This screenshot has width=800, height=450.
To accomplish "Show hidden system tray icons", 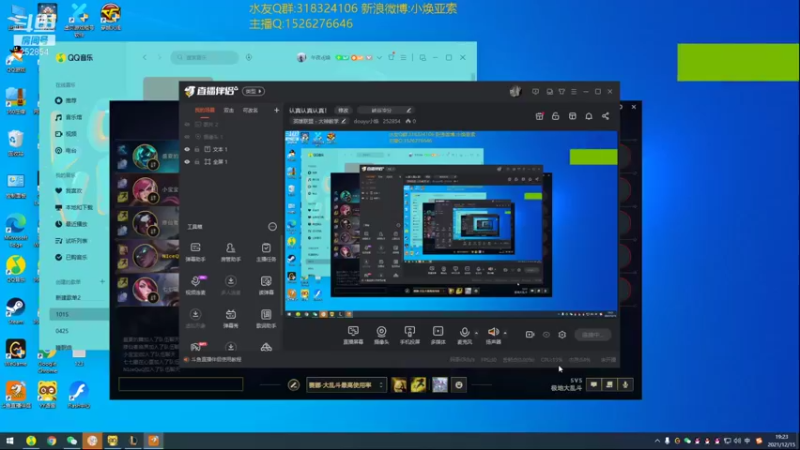I will click(x=657, y=441).
